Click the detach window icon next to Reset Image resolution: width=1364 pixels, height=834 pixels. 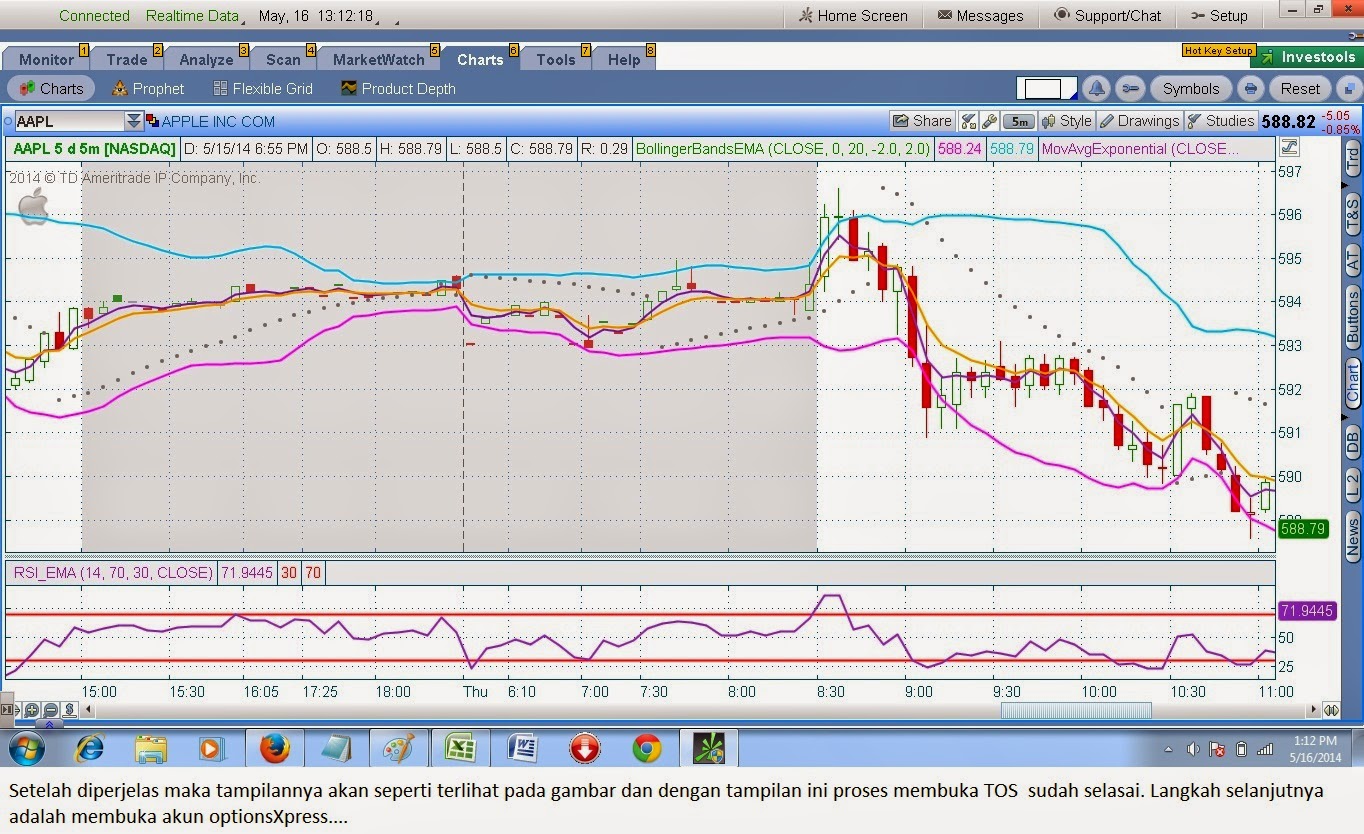(x=1349, y=88)
